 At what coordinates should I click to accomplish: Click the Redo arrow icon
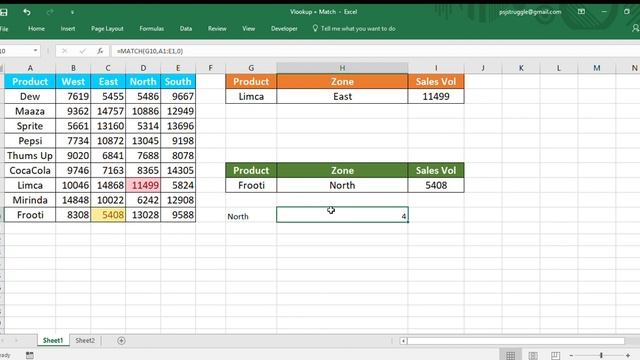pyautogui.click(x=49, y=12)
